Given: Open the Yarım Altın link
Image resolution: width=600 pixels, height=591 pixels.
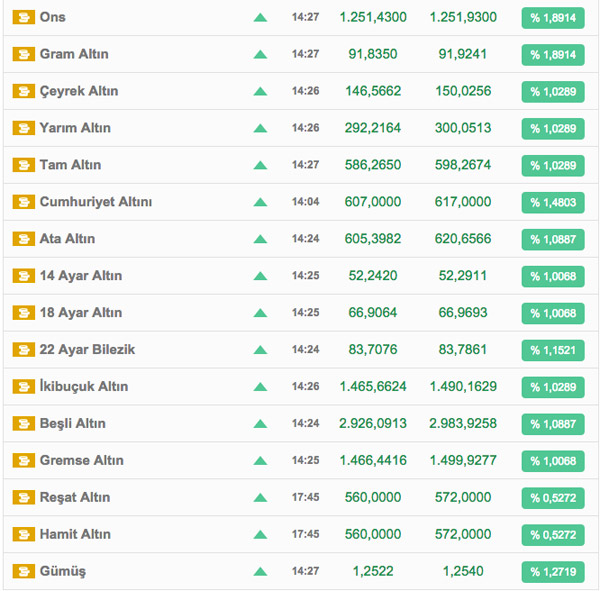Looking at the screenshot, I should [75, 128].
